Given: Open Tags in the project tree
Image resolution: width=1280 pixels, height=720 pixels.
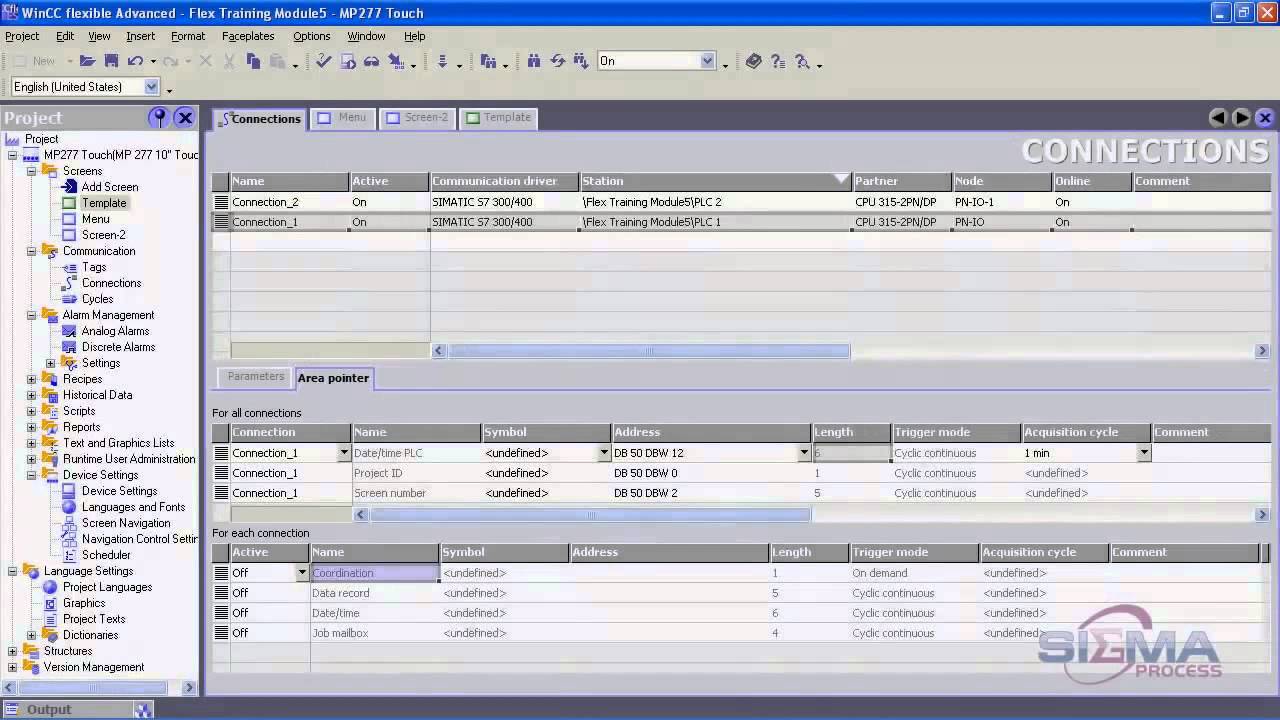Looking at the screenshot, I should 94,267.
